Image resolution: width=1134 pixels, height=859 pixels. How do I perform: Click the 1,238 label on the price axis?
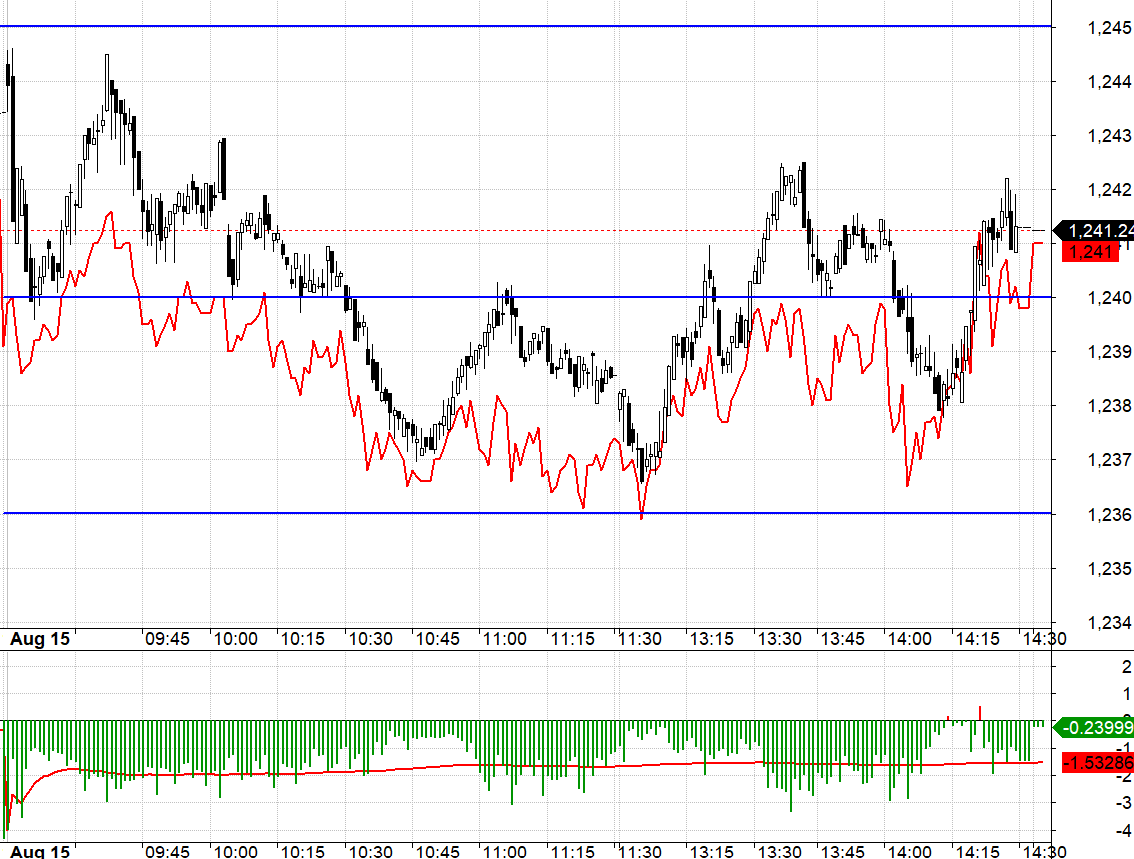[1109, 406]
